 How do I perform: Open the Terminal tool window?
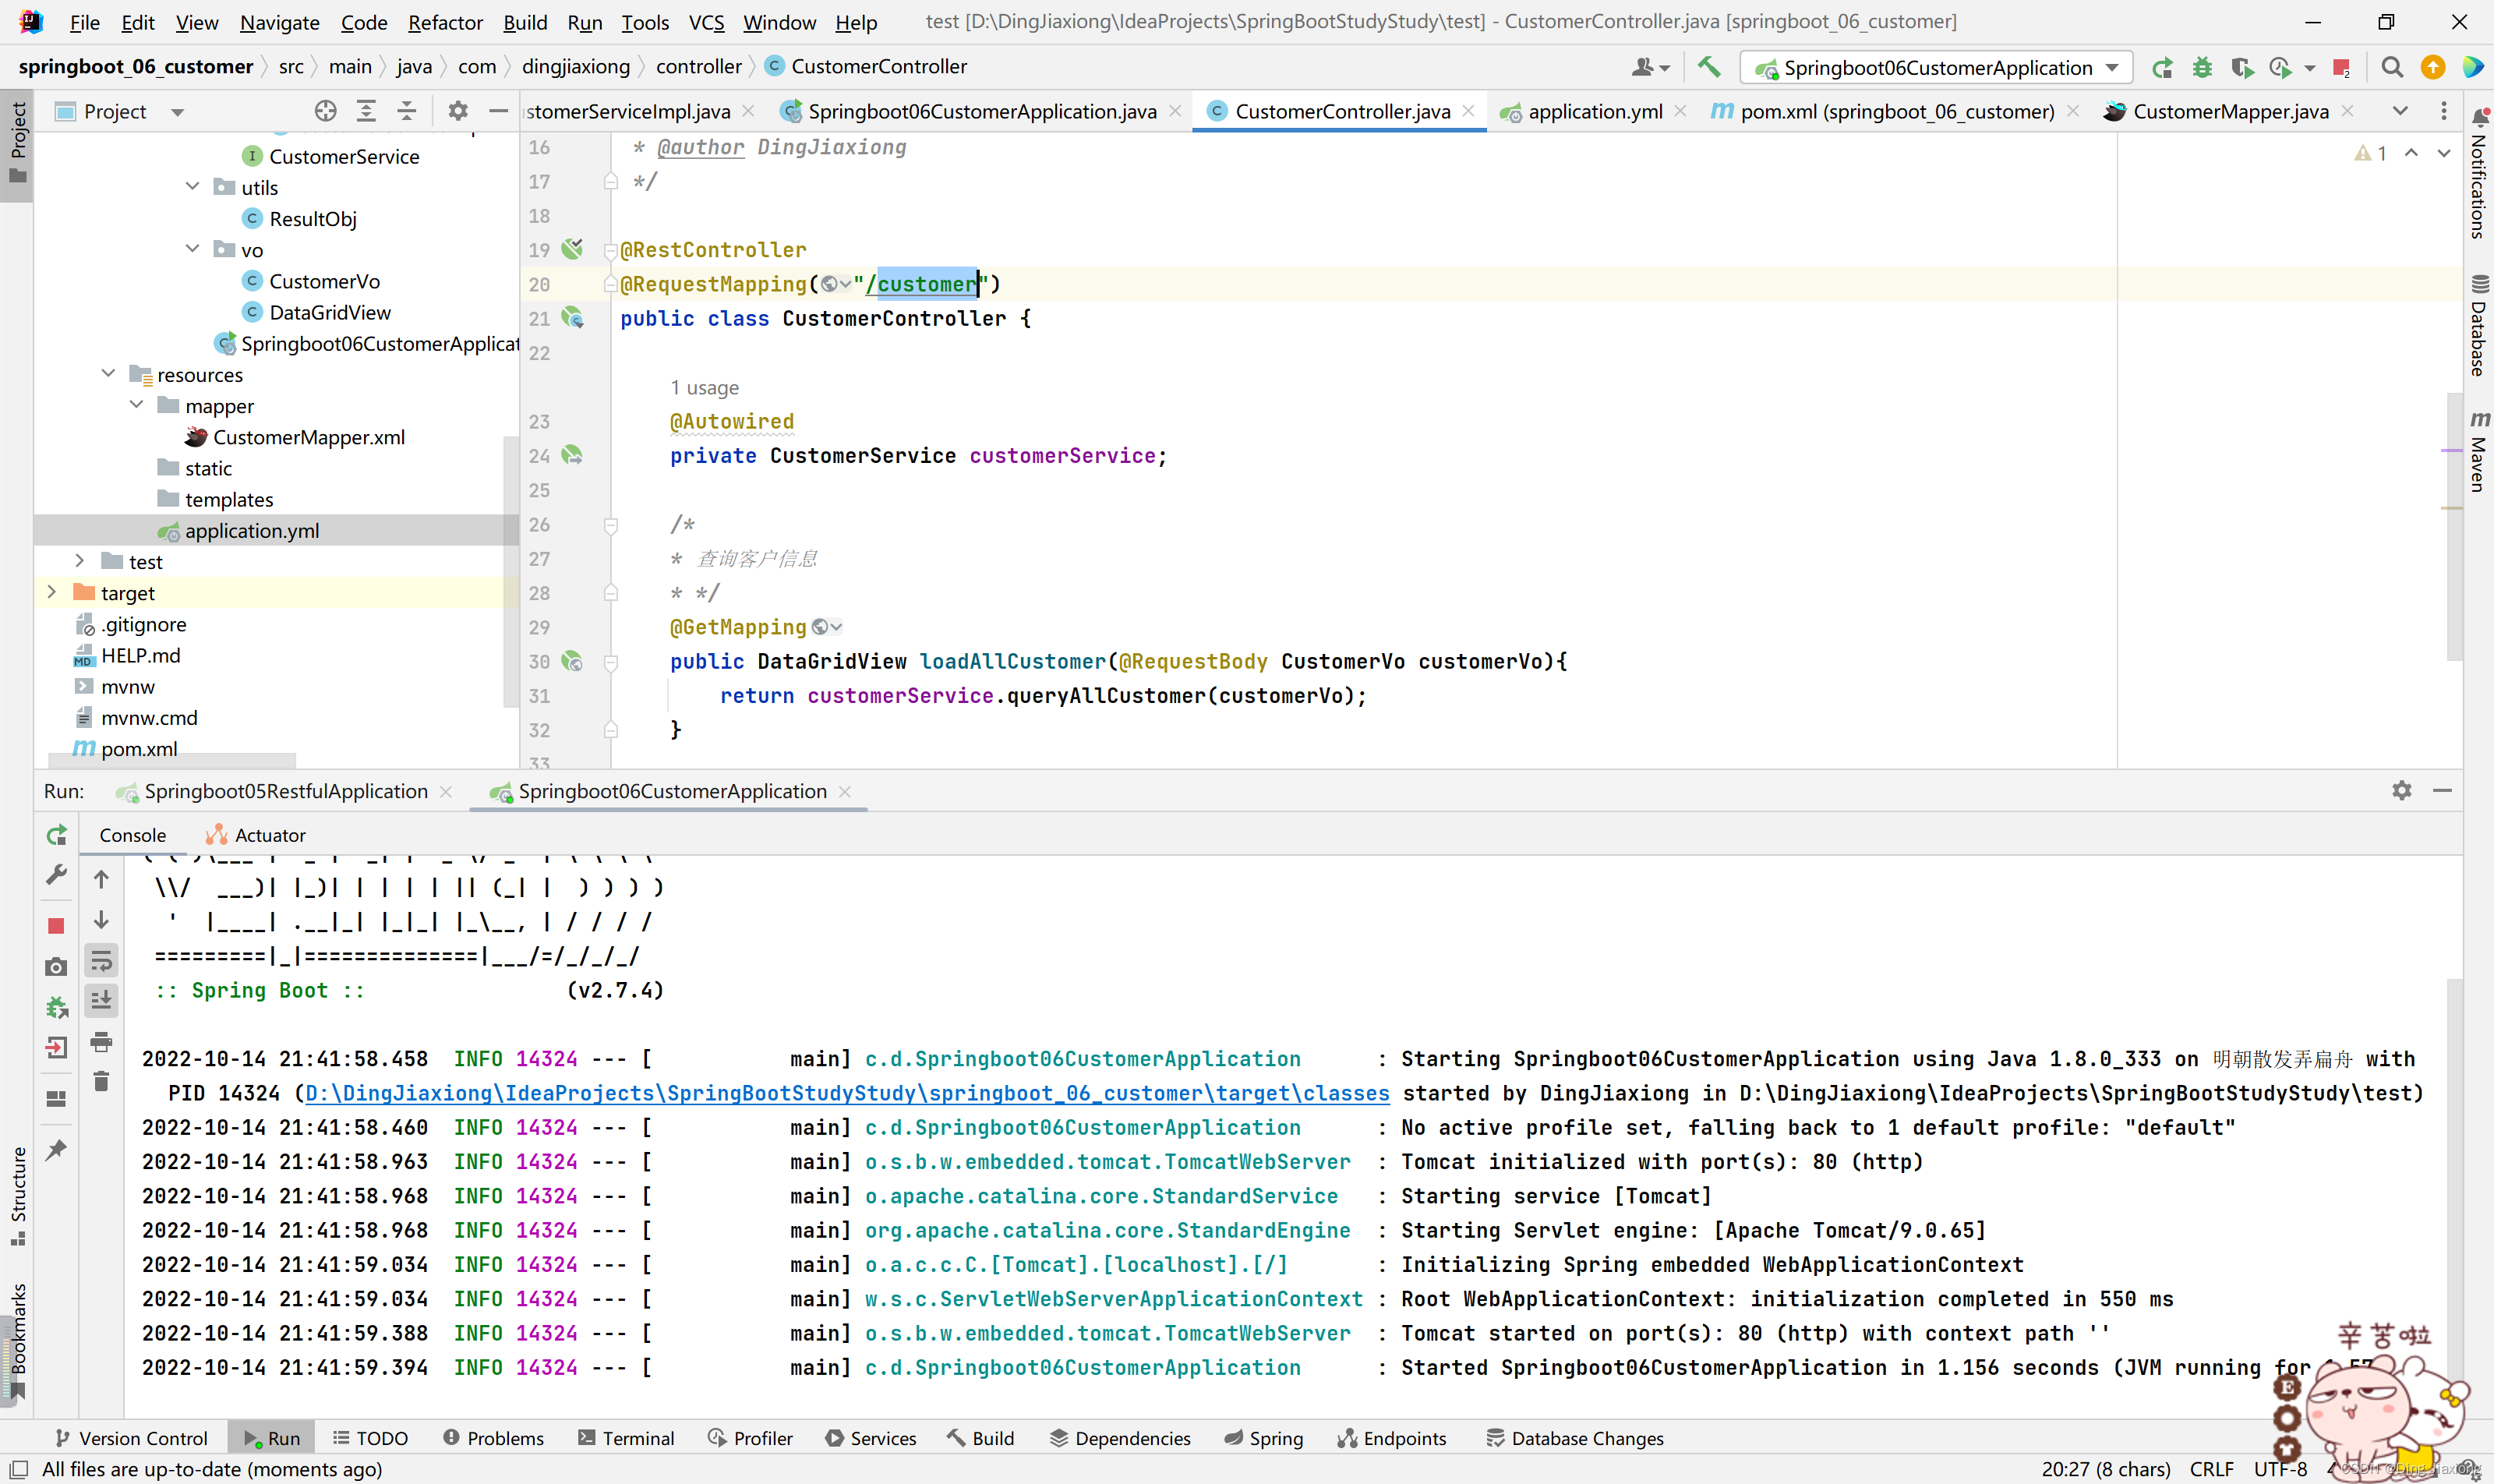pyautogui.click(x=627, y=1438)
